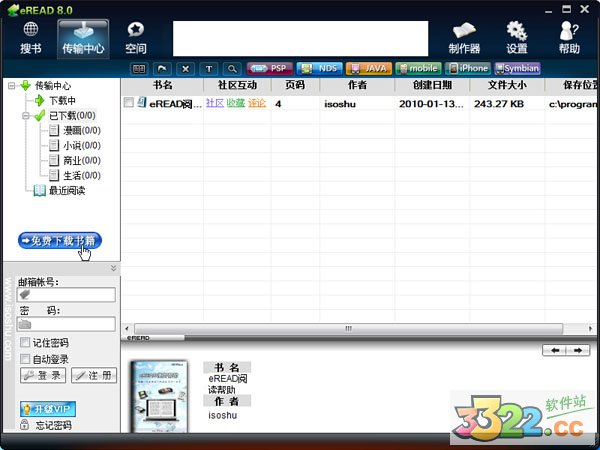Click the 243.27 KB file size cell
The width and height of the screenshot is (600, 450).
tap(499, 104)
